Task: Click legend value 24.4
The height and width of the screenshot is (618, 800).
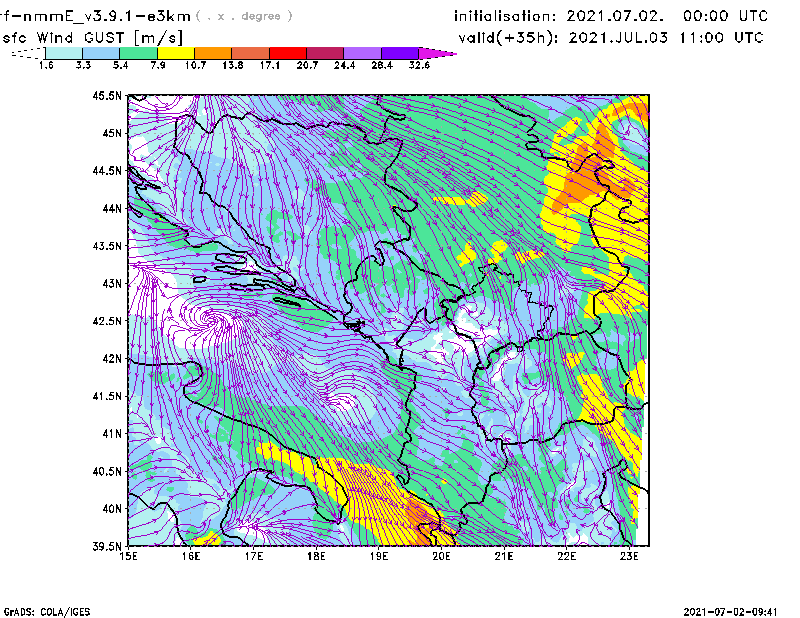Action: pyautogui.click(x=344, y=65)
